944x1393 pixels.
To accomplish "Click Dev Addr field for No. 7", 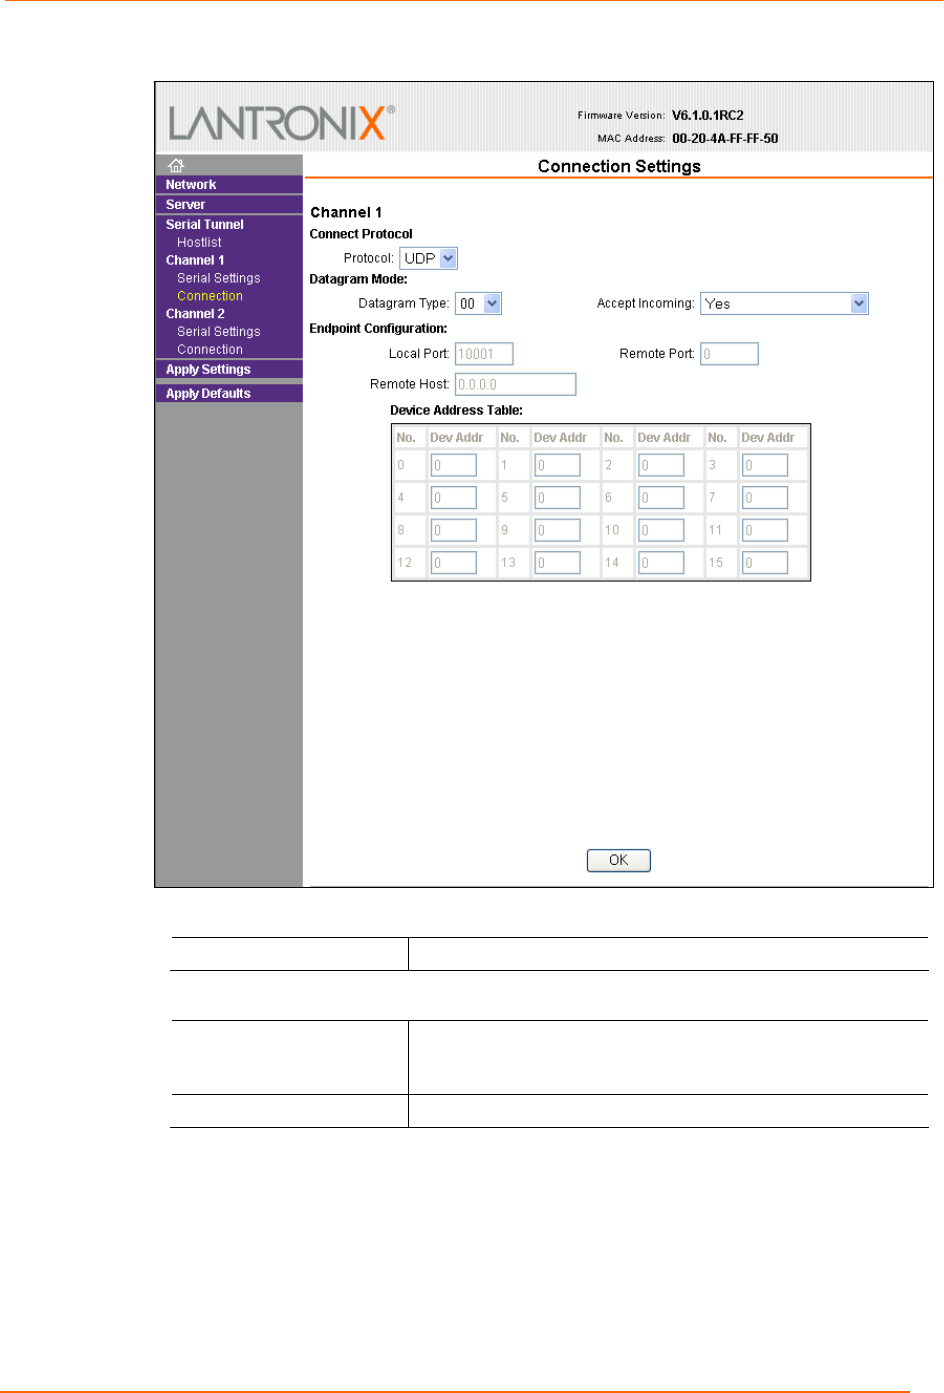I will point(765,498).
